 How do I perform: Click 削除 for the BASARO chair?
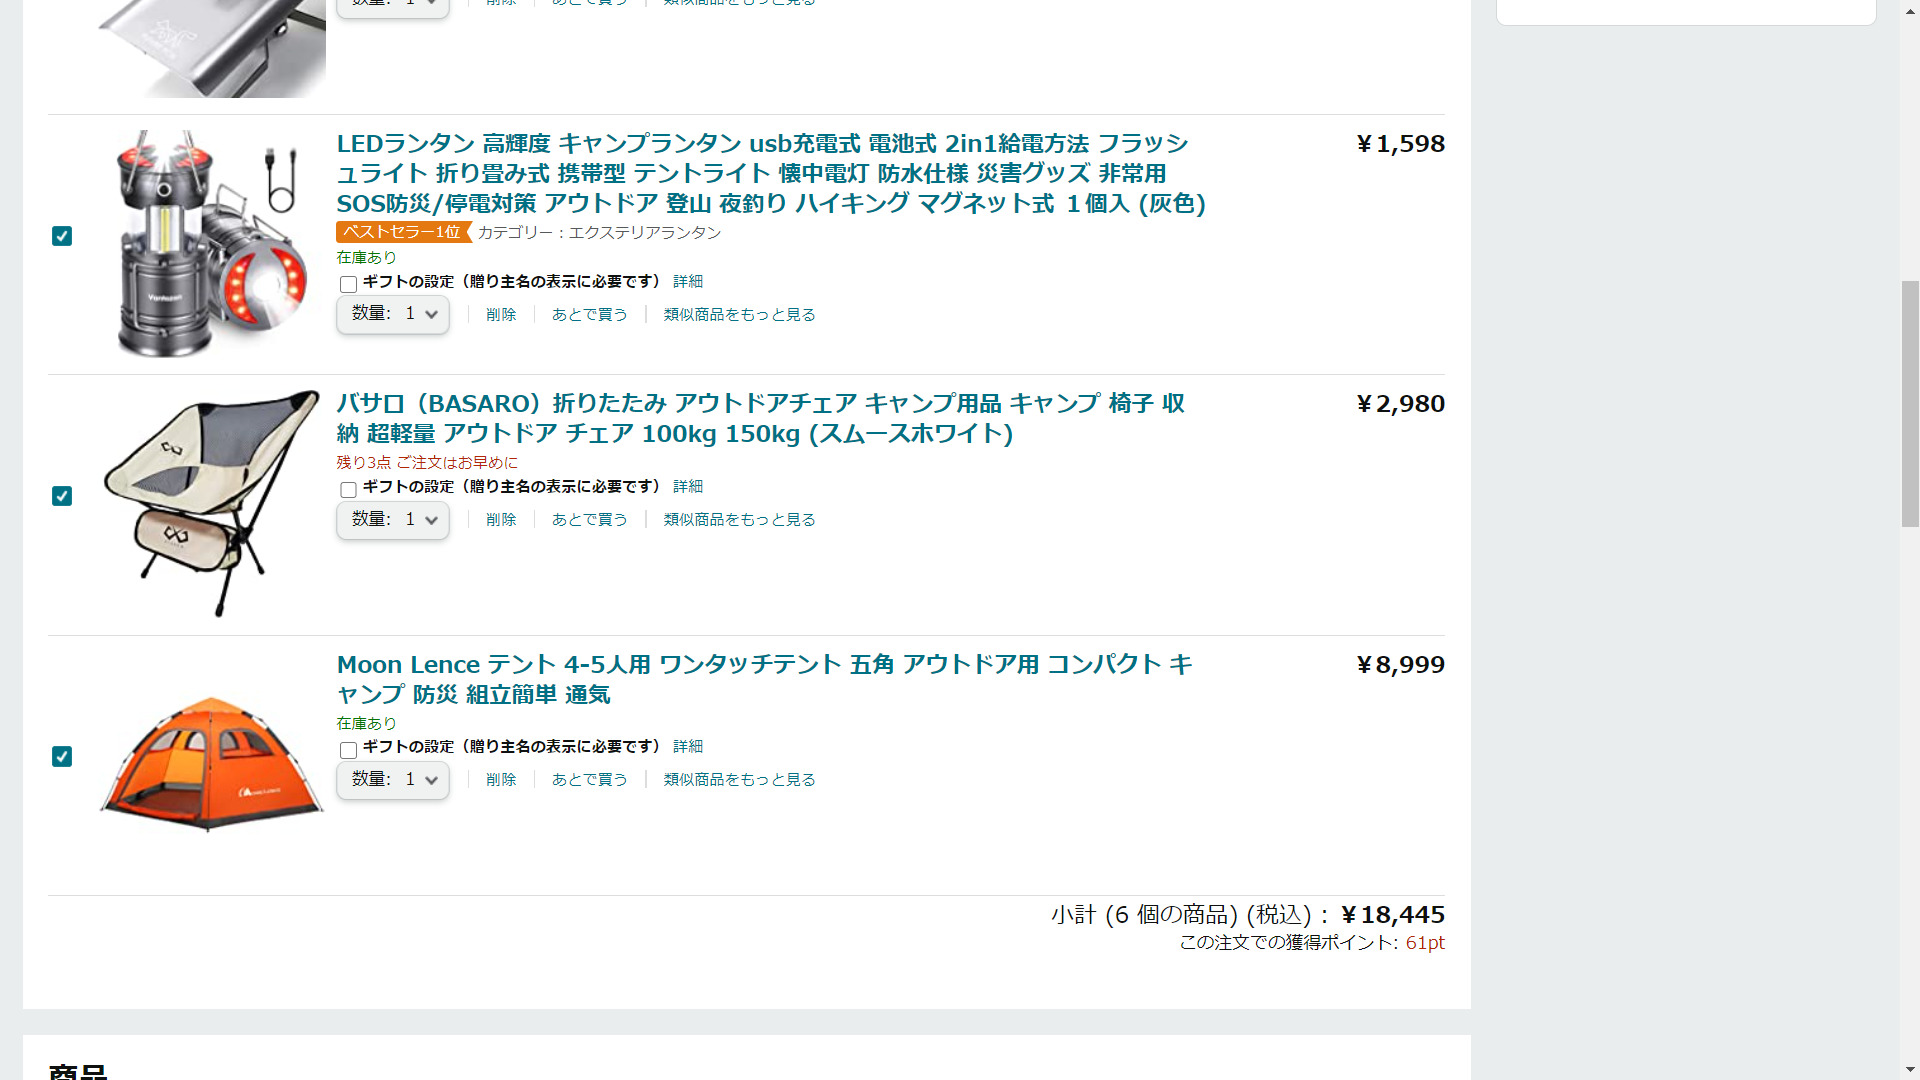click(x=501, y=520)
